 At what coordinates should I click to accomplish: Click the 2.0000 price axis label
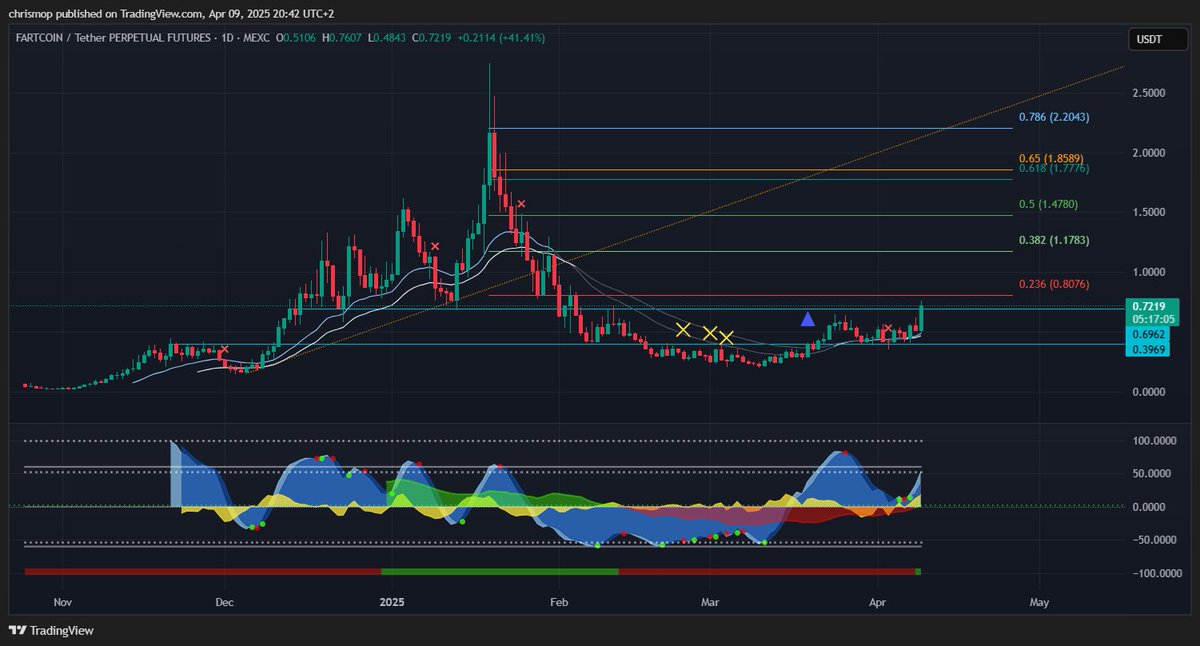click(x=1148, y=153)
